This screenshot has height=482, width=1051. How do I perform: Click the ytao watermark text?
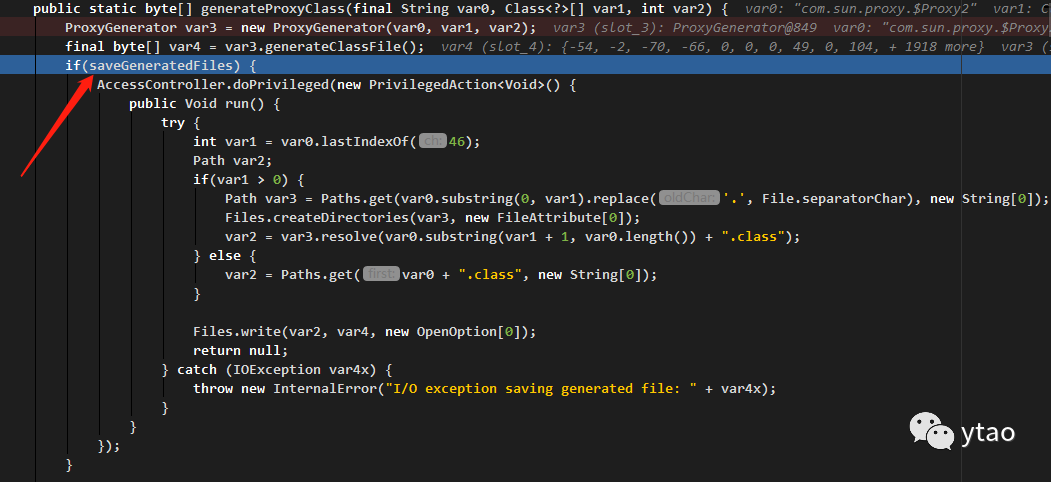point(987,432)
